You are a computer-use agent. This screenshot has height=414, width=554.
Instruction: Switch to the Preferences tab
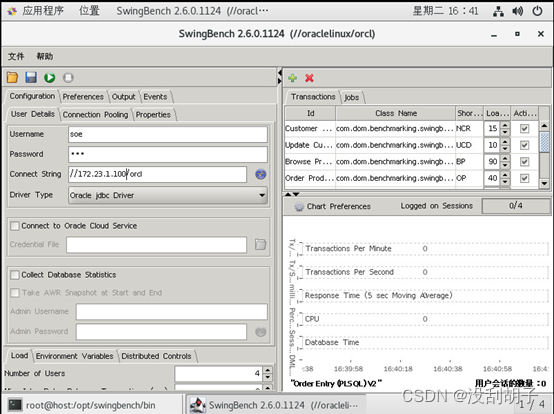(83, 97)
